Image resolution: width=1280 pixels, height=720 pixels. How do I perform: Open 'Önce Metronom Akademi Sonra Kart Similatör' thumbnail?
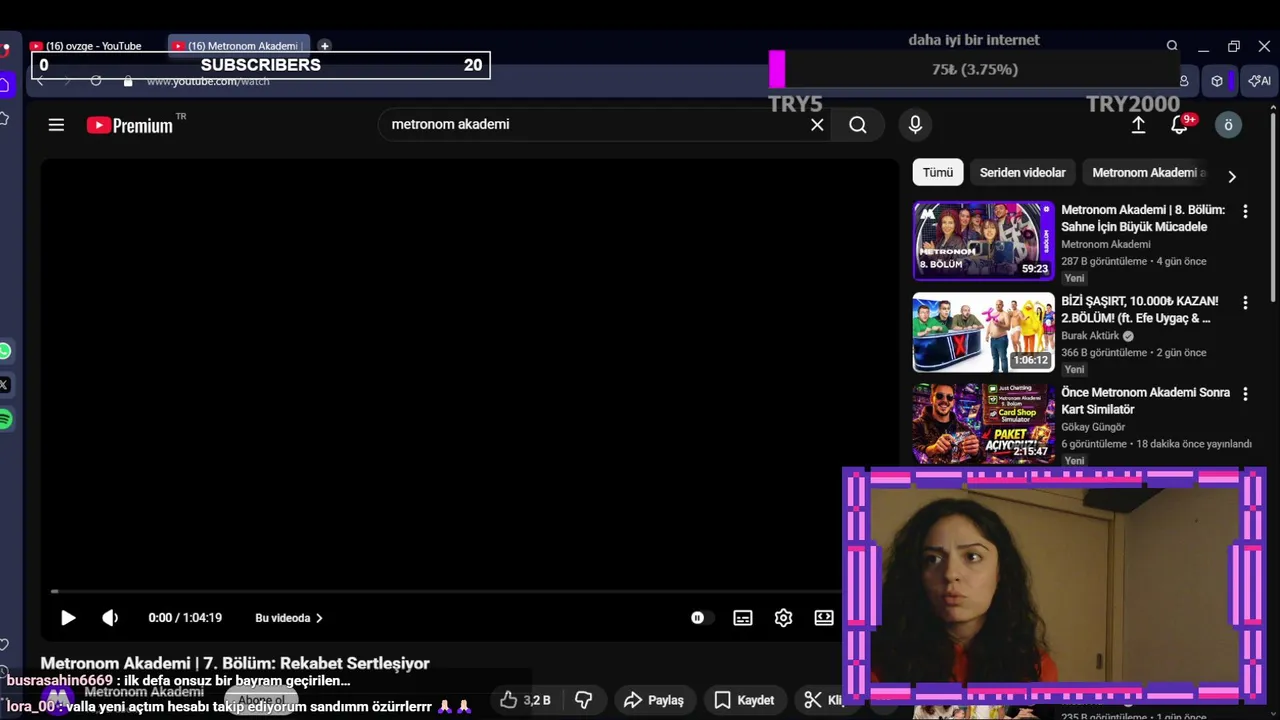[984, 424]
